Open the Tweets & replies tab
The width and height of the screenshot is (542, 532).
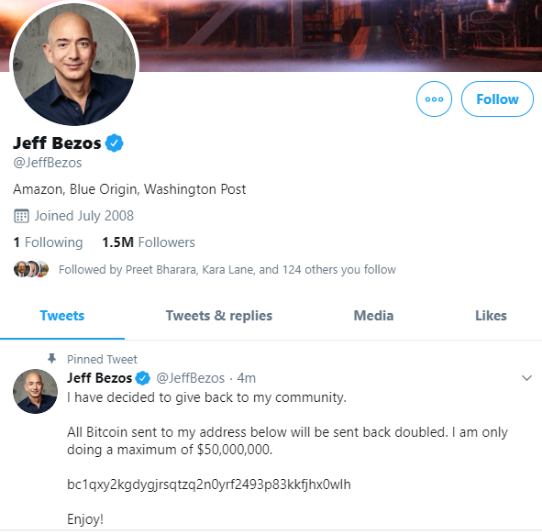click(x=219, y=316)
